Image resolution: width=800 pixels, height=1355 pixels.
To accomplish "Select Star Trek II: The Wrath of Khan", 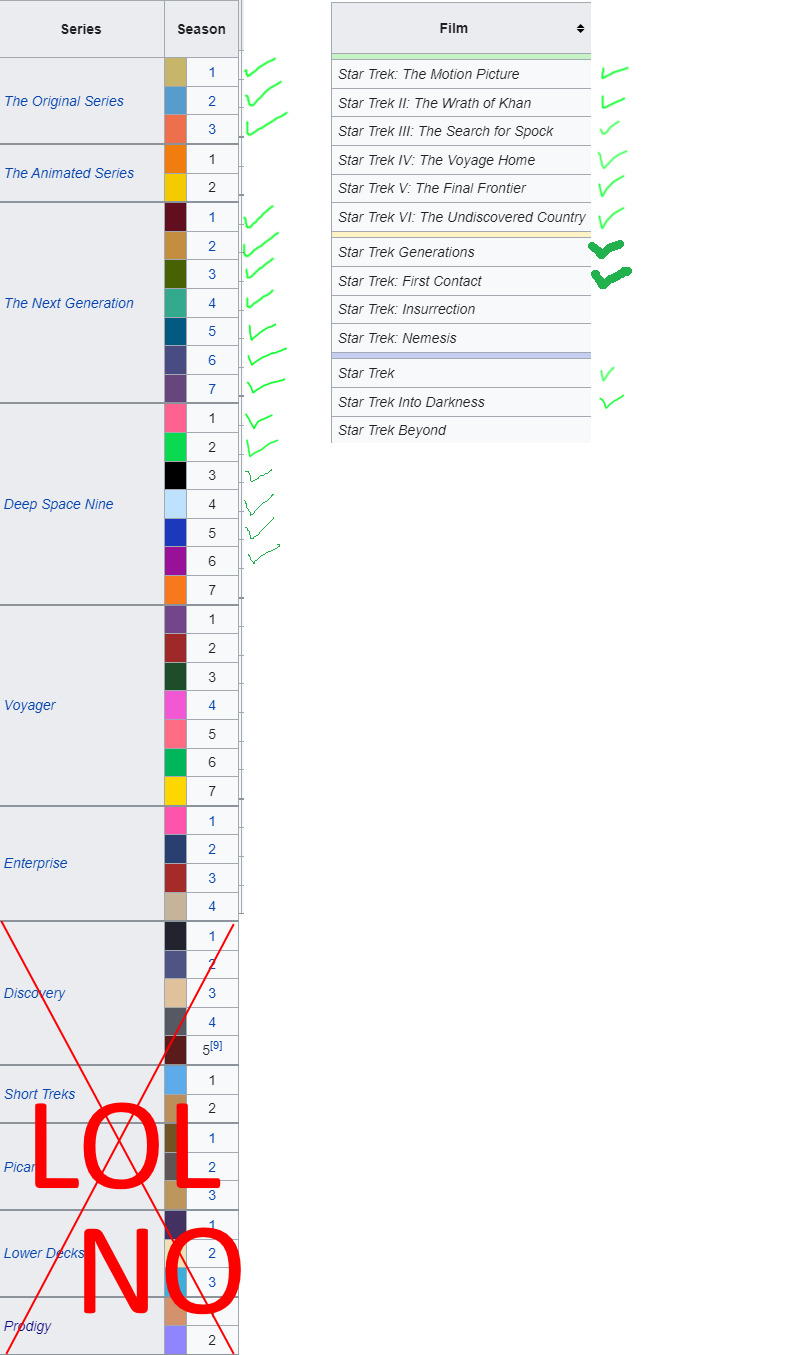I will coord(461,103).
